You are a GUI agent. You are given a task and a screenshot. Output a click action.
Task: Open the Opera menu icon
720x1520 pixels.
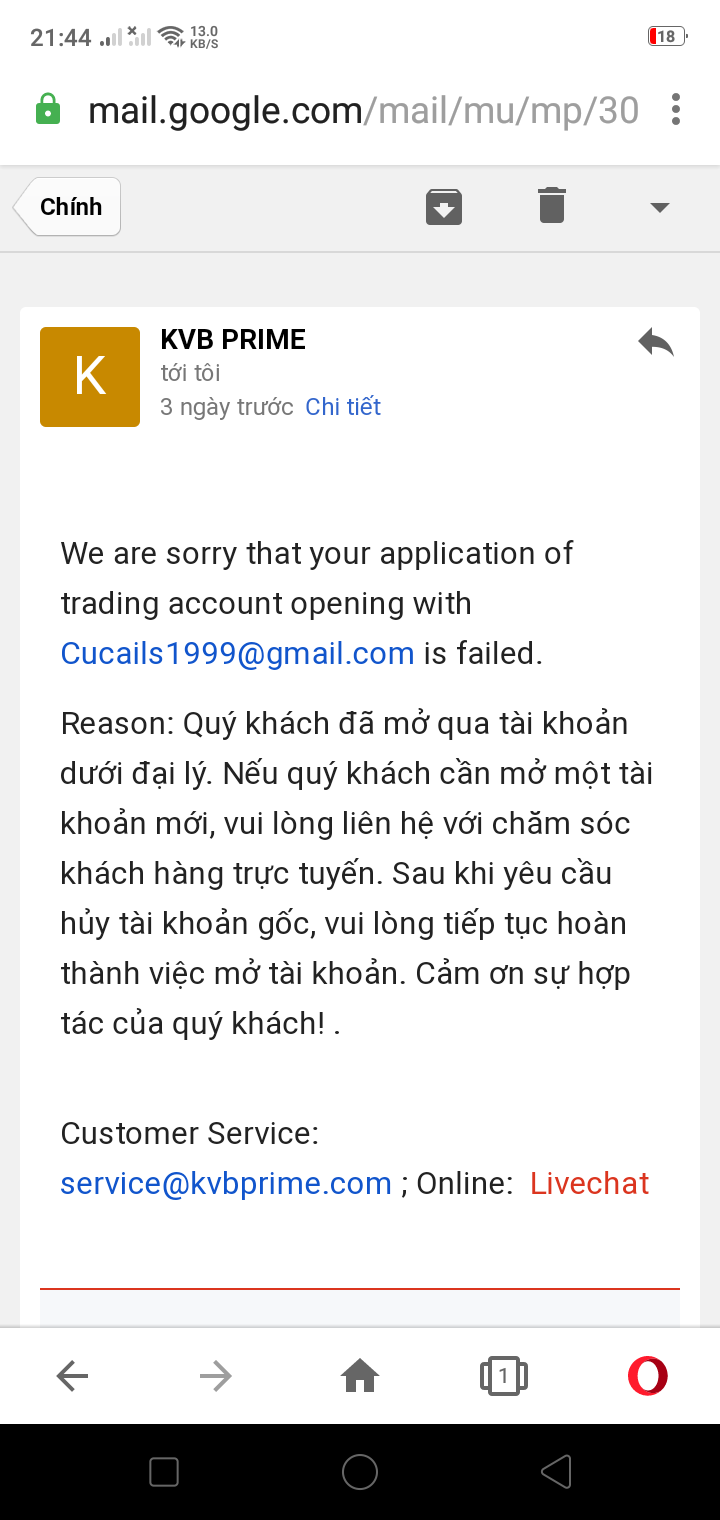coord(648,1376)
